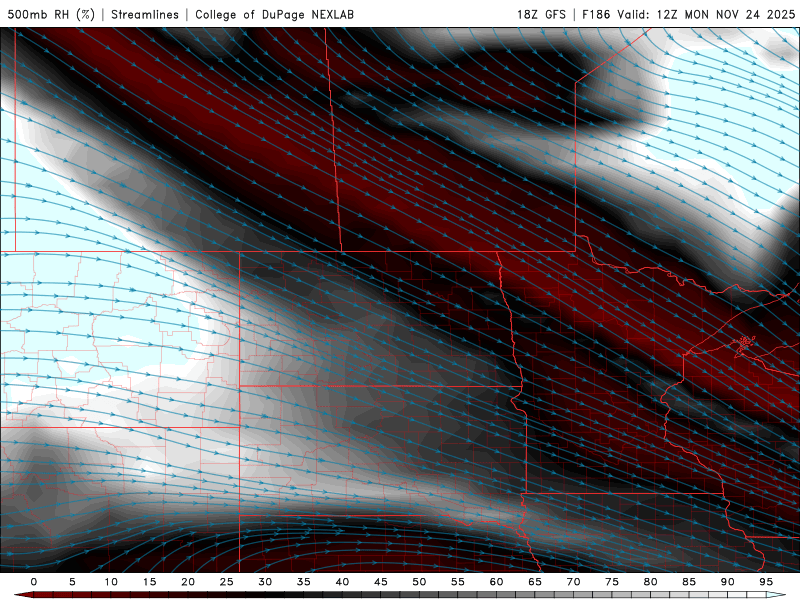The width and height of the screenshot is (800, 600).
Task: Click legend label '0' on the RH scale
Action: point(34,582)
